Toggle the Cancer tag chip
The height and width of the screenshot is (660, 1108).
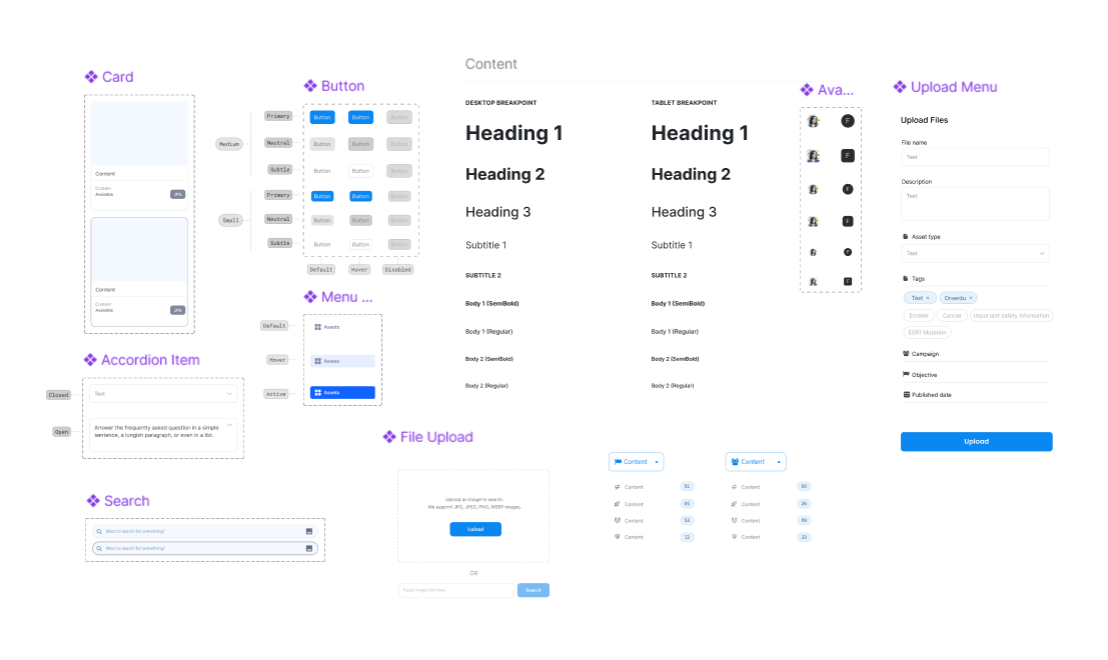click(951, 315)
